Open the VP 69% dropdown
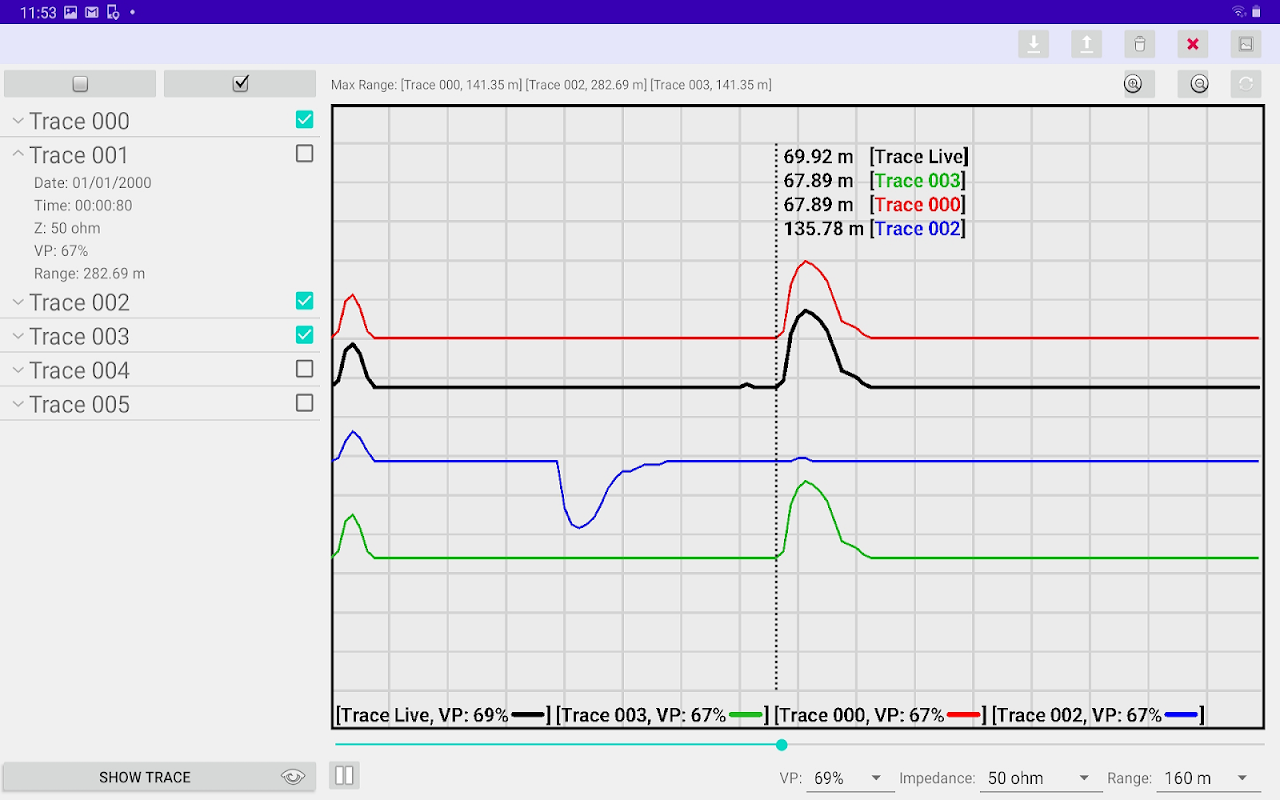The width and height of the screenshot is (1280, 800). click(850, 778)
